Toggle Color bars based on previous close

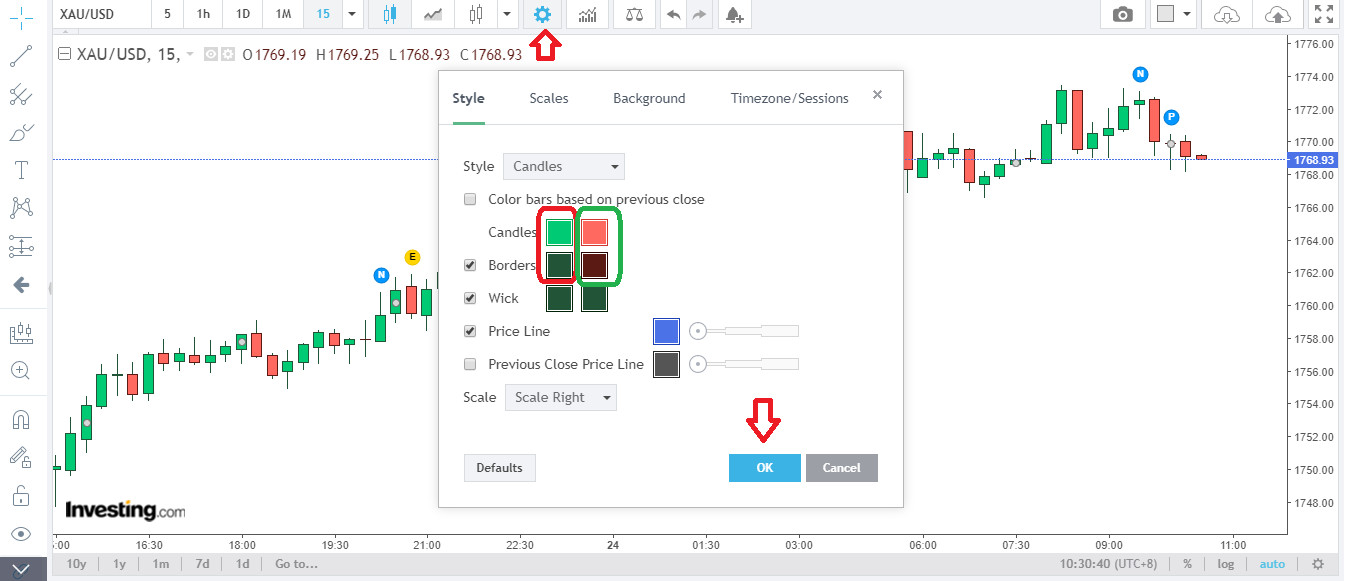tap(470, 199)
